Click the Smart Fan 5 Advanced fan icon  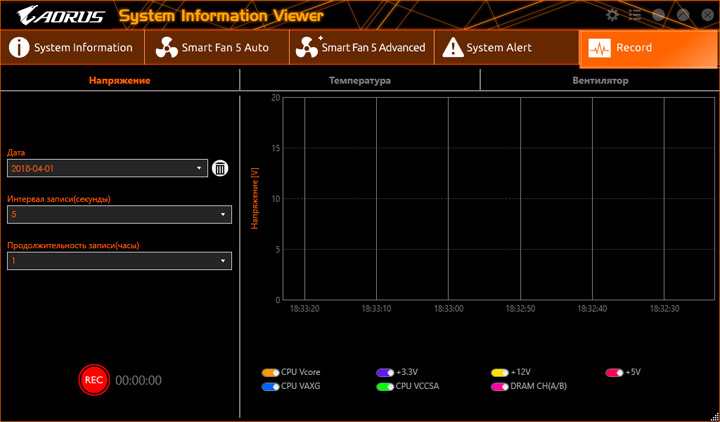pyautogui.click(x=308, y=48)
